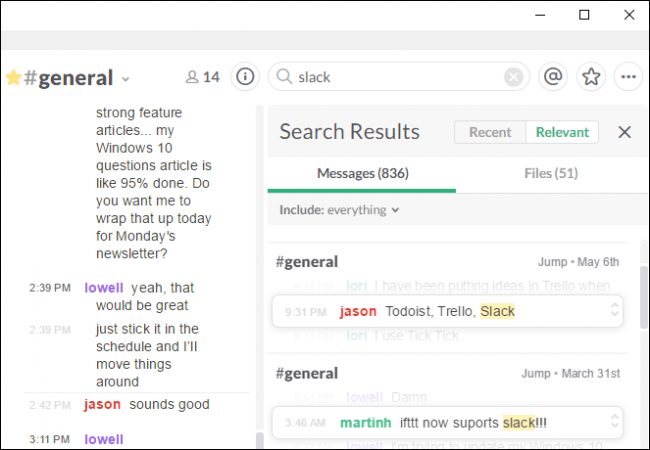
Task: Focus the search field containing 'slack'
Action: [399, 77]
